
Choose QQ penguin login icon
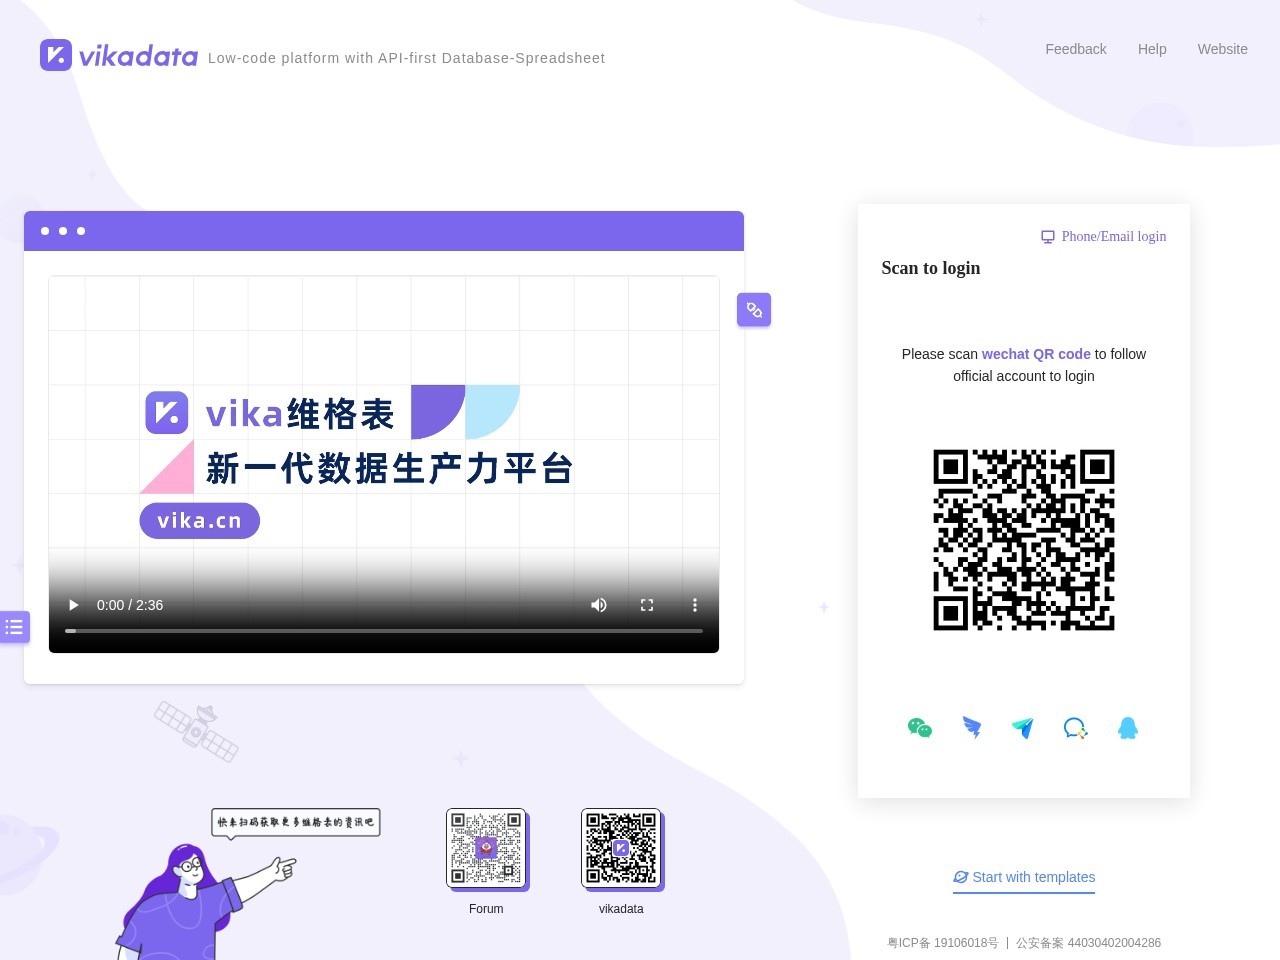1128,728
